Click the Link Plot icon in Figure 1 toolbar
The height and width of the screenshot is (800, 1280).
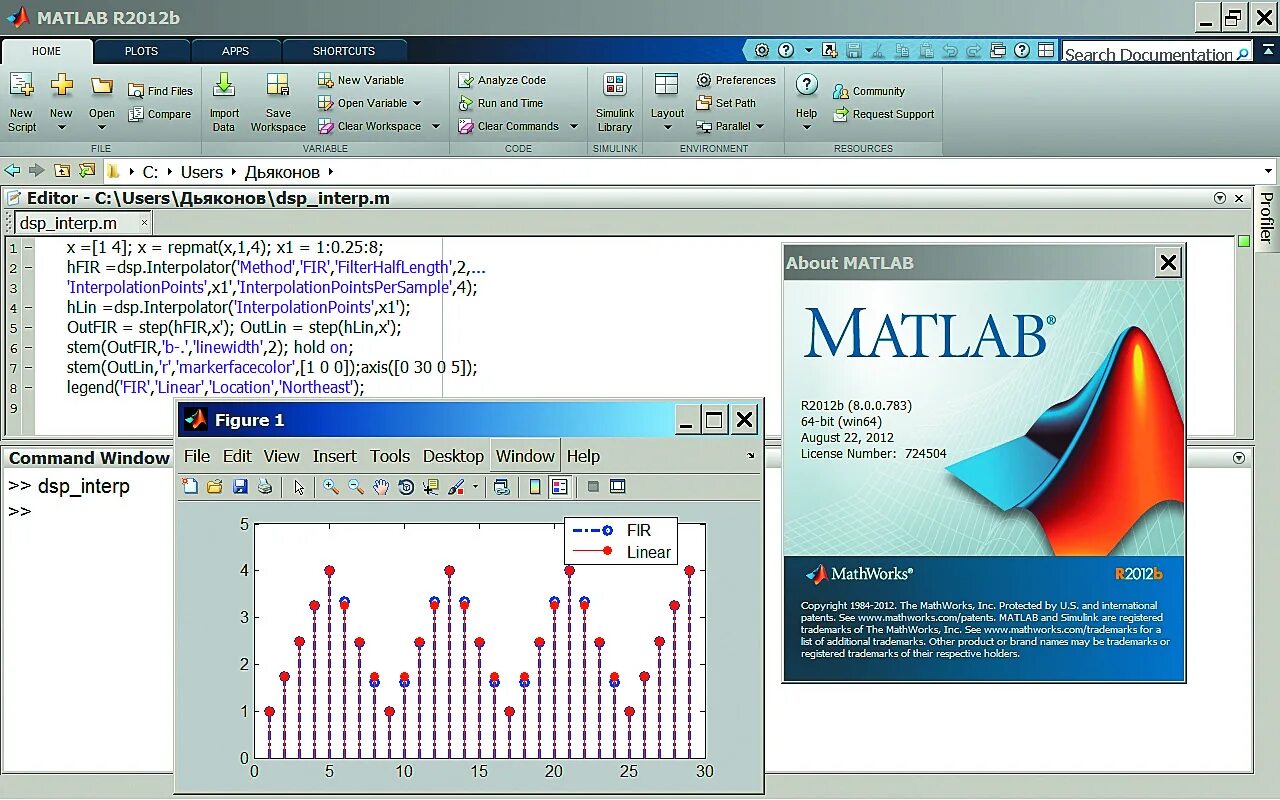(x=502, y=487)
